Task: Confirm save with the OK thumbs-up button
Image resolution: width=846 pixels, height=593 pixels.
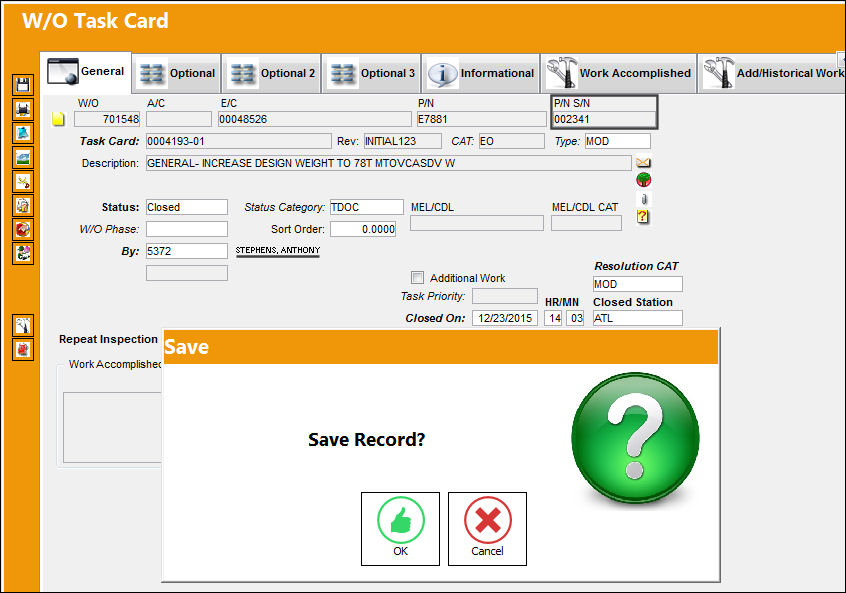Action: [x=400, y=529]
